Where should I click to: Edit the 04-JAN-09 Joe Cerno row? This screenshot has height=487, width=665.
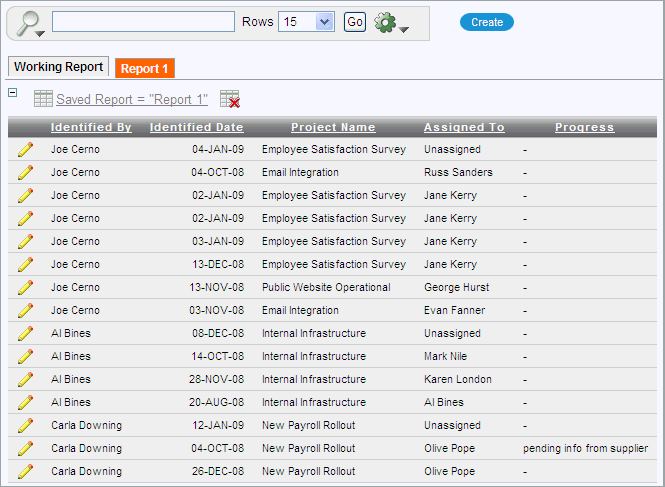(x=25, y=150)
